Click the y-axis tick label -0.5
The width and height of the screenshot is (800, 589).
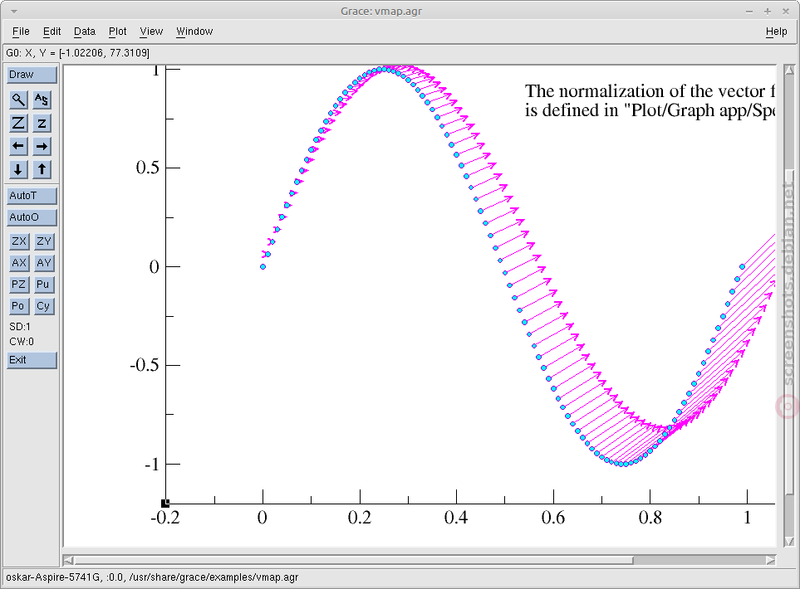(144, 365)
